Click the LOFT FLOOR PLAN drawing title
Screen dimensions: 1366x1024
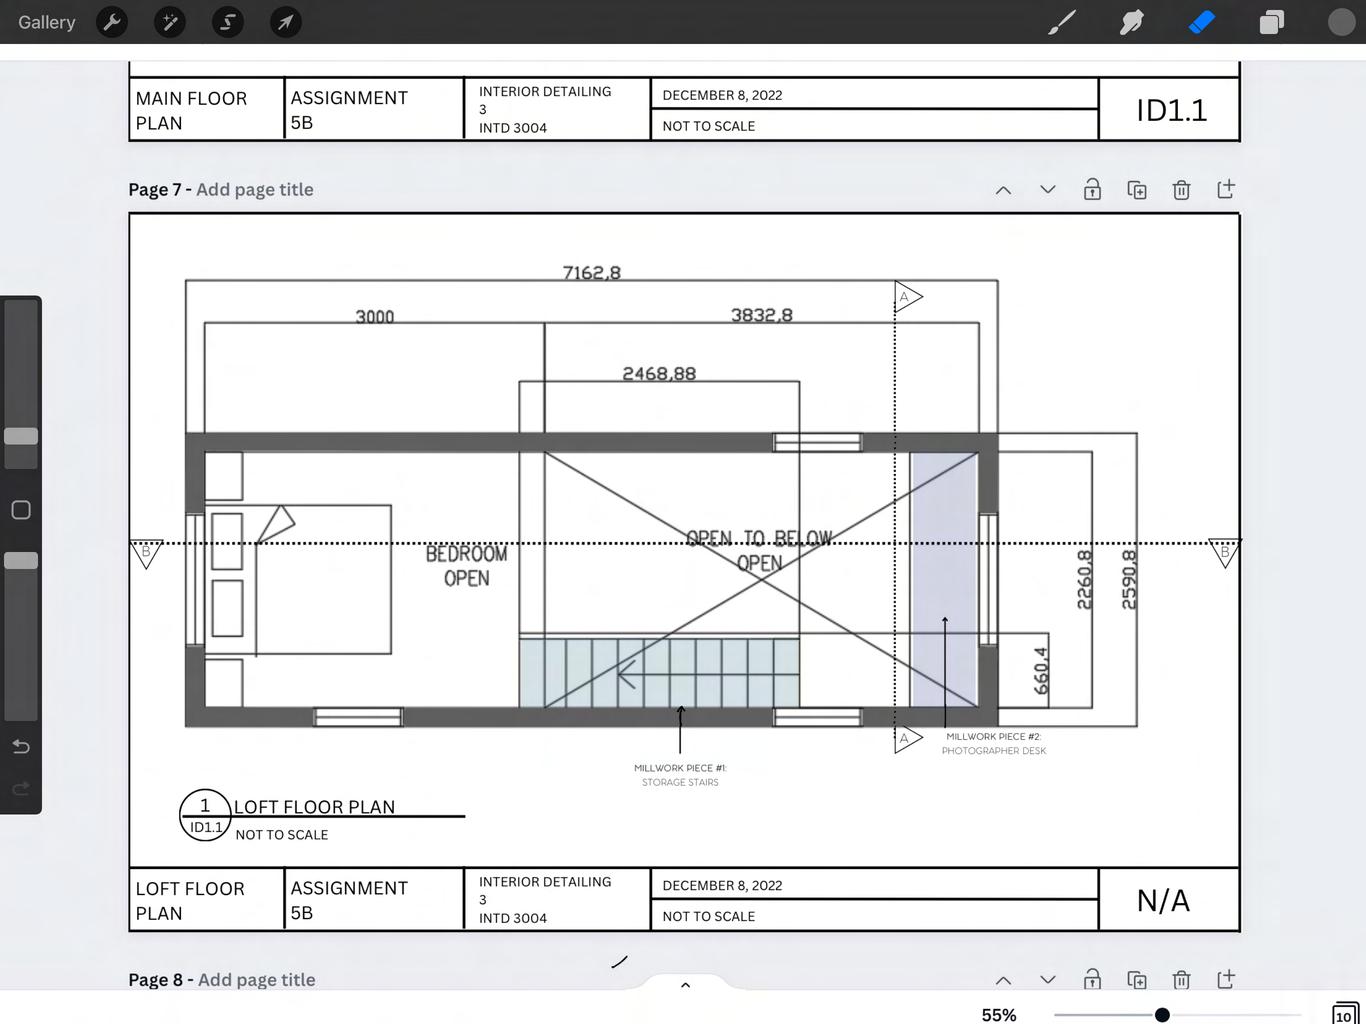(x=314, y=807)
